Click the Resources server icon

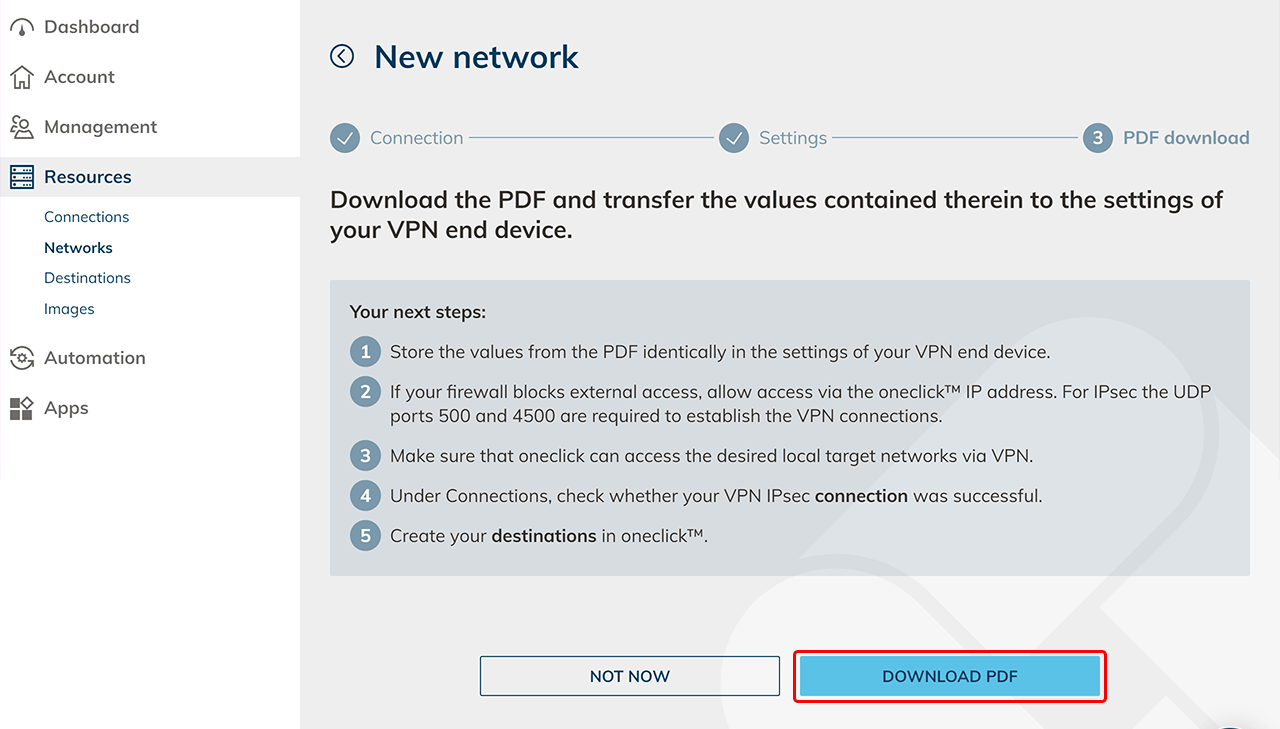point(21,177)
